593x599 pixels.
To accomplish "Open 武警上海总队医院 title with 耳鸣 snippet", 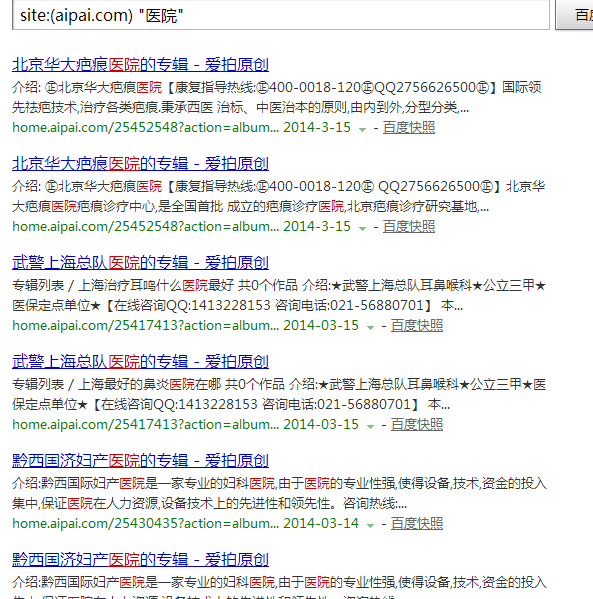I will (140, 262).
